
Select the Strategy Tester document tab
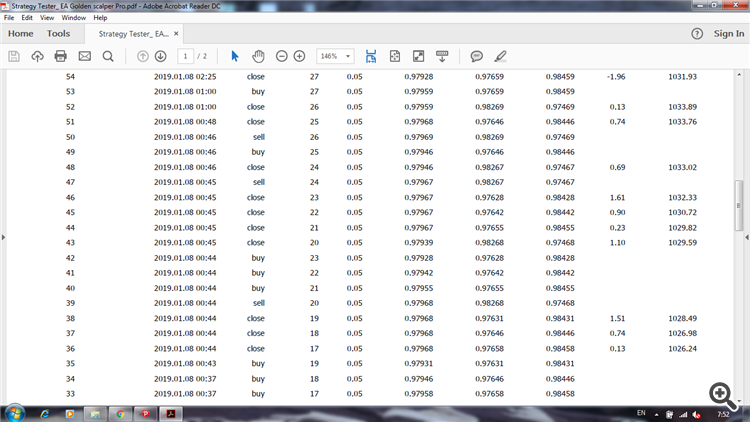[x=133, y=34]
